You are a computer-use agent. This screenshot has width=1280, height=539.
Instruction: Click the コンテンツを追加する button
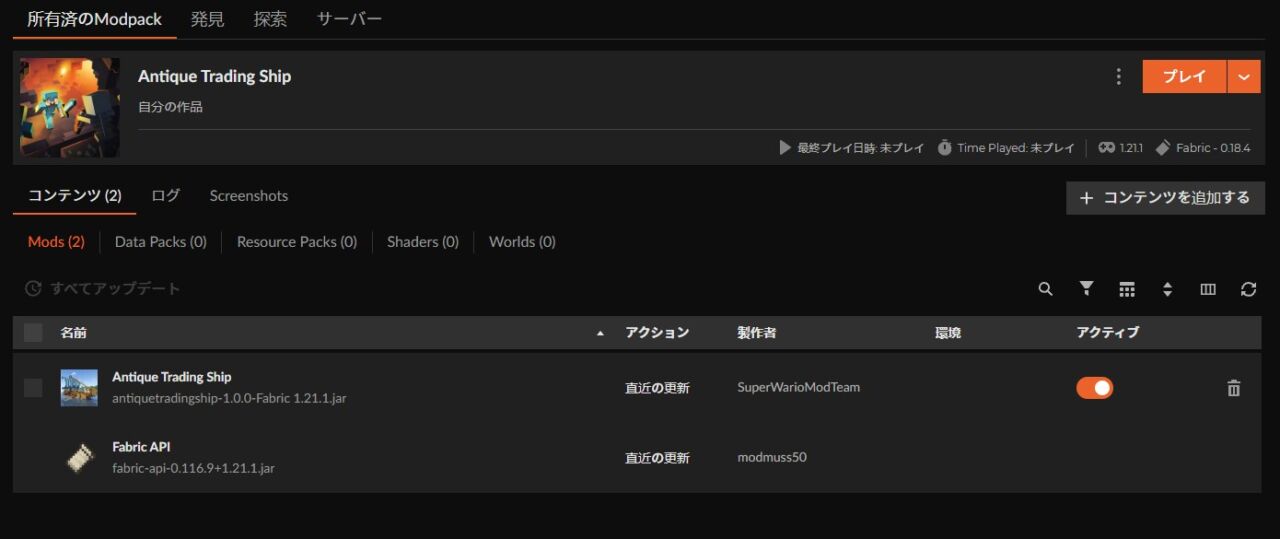tap(1166, 198)
